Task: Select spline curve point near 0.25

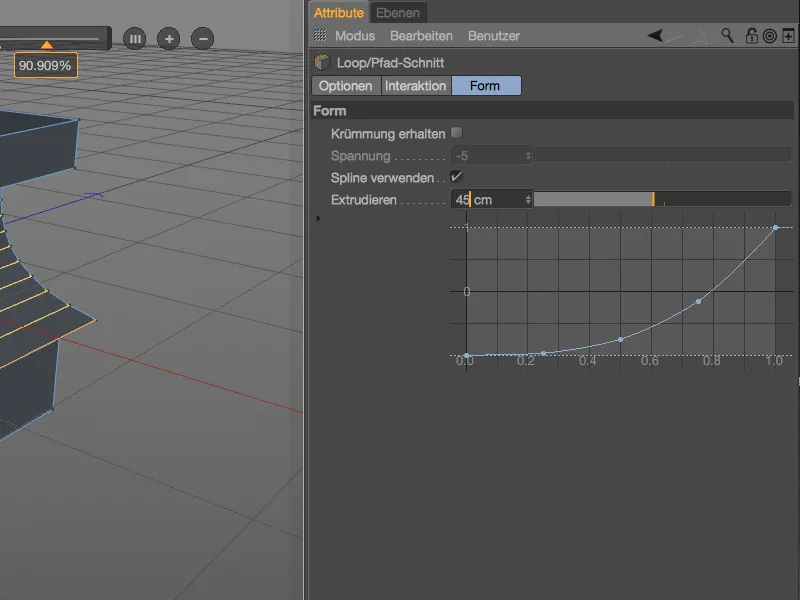Action: 543,353
